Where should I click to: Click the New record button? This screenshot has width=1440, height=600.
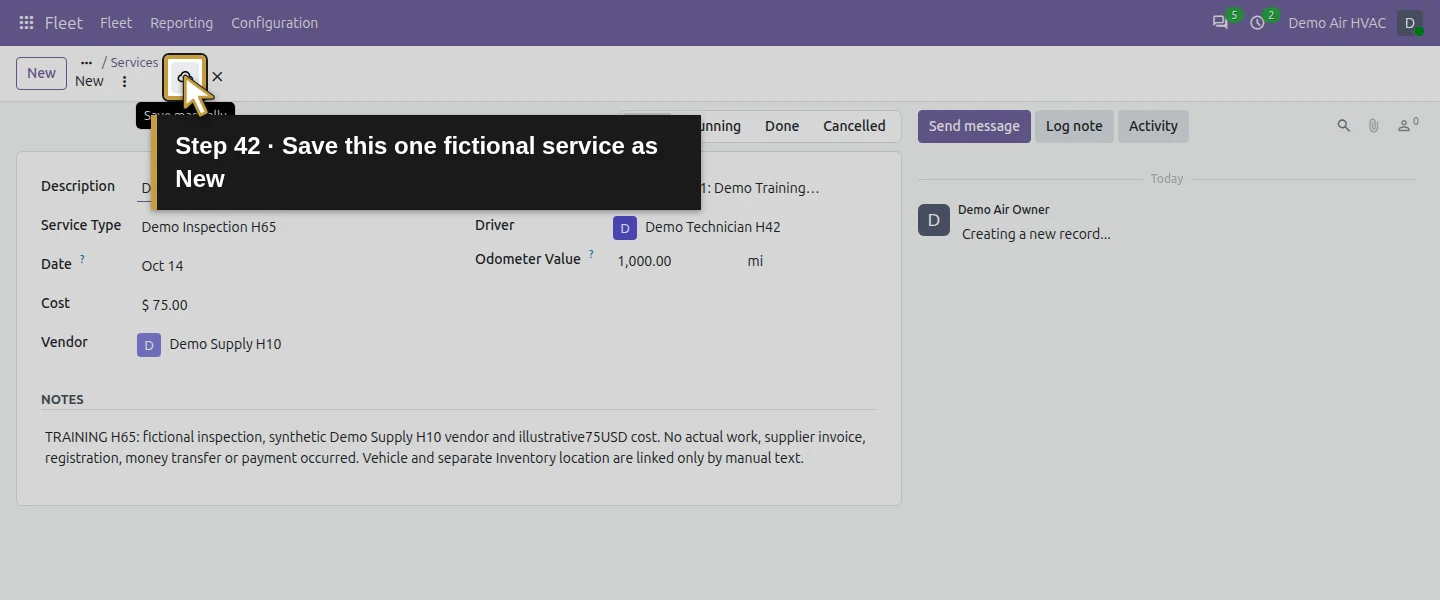(x=41, y=73)
